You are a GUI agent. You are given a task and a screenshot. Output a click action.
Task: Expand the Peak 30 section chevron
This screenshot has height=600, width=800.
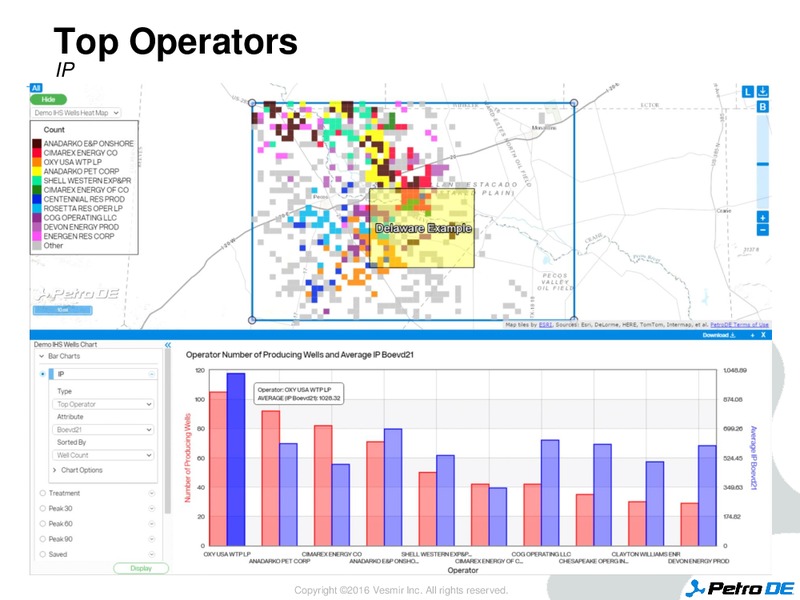pyautogui.click(x=152, y=508)
